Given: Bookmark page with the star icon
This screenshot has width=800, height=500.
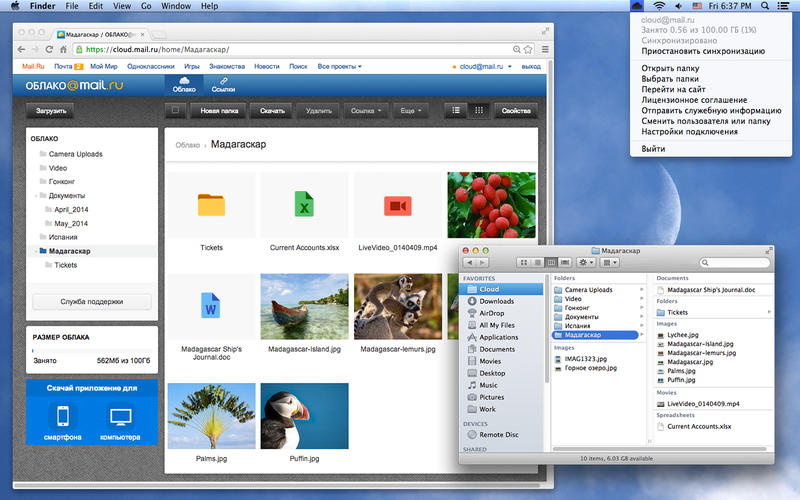Looking at the screenshot, I should pos(543,49).
